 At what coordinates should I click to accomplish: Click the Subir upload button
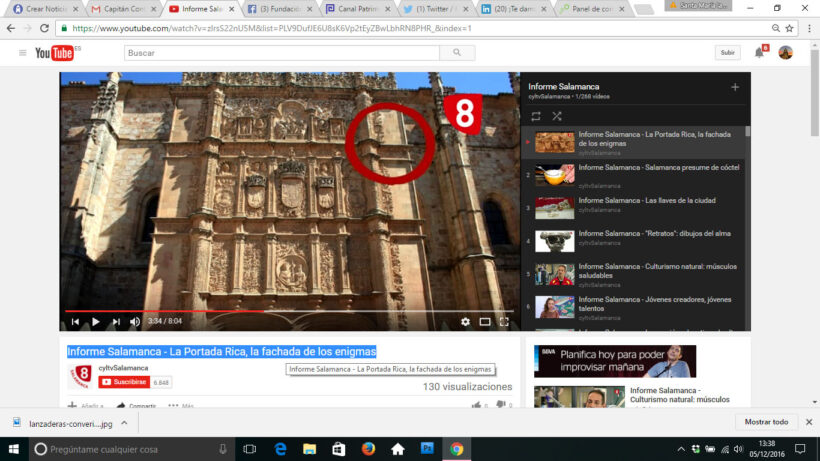[x=727, y=53]
